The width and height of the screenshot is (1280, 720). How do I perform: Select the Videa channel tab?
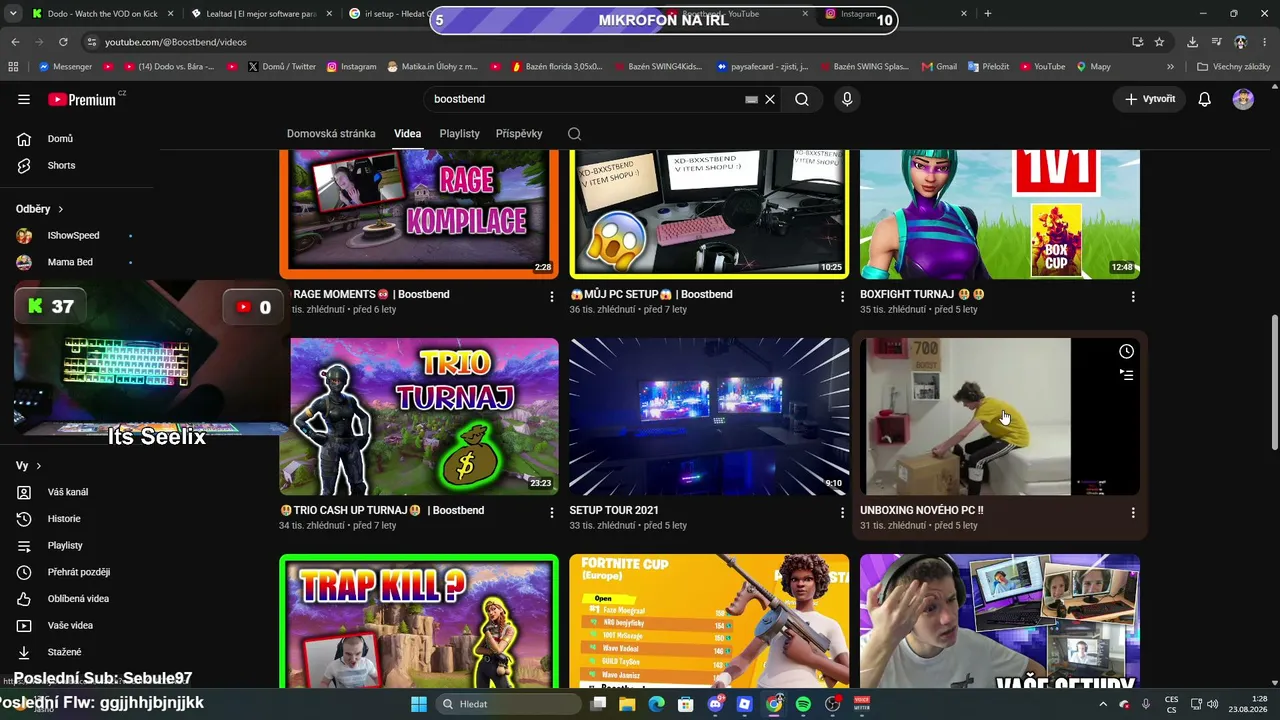coord(407,134)
